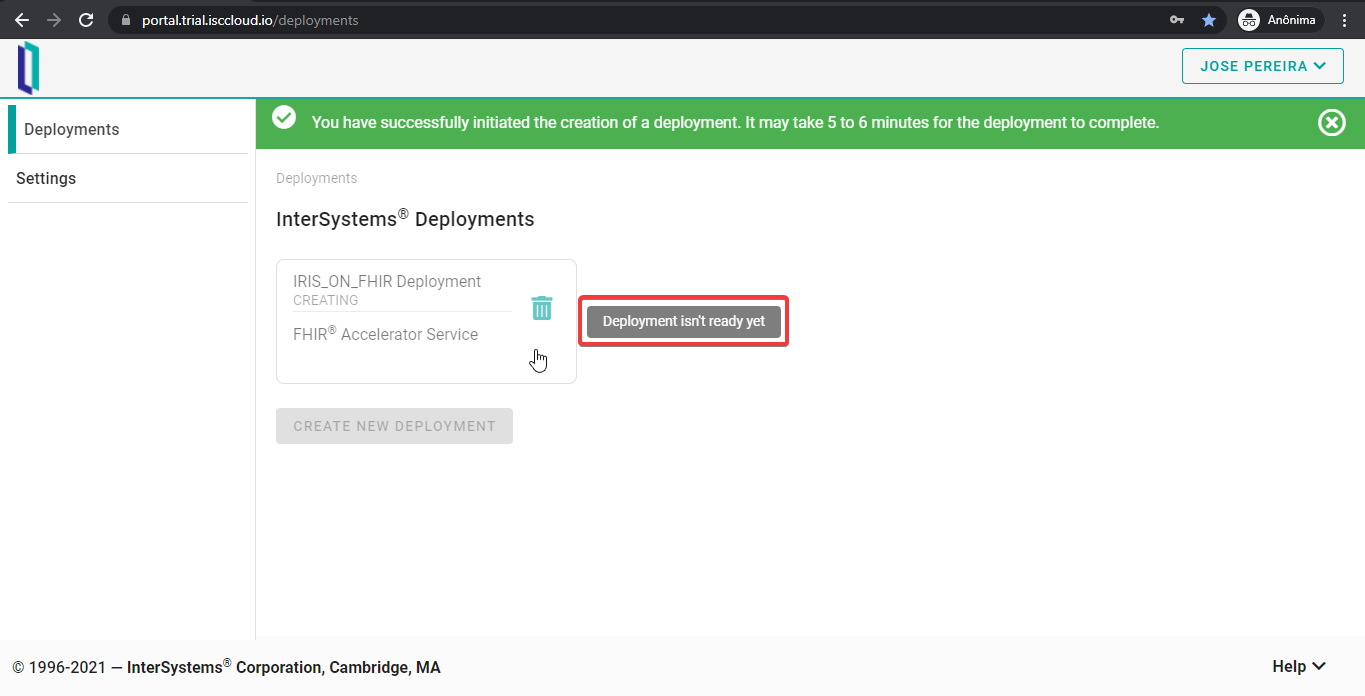Go back using the browser back arrow
The width and height of the screenshot is (1365, 696).
point(21,20)
